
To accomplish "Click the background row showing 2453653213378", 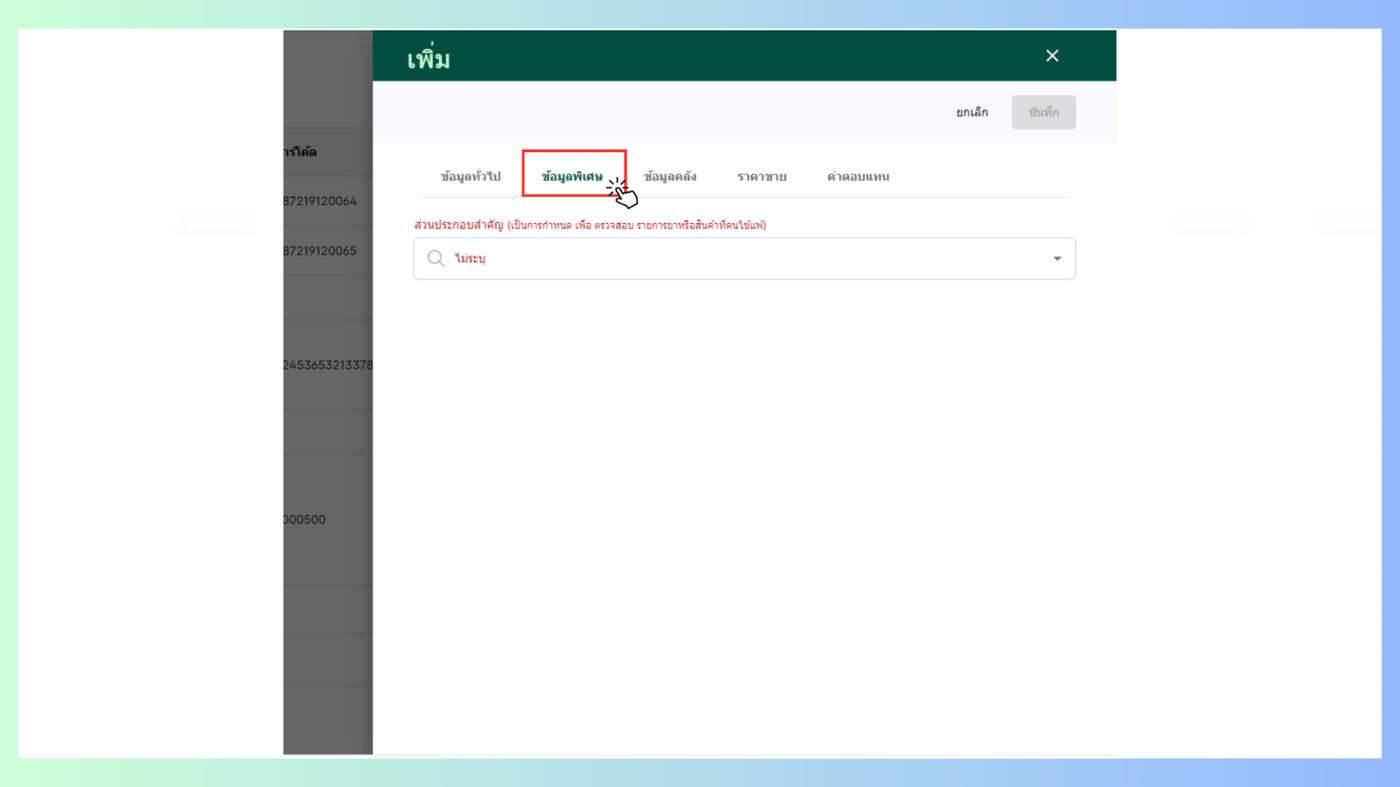I will coord(328,365).
